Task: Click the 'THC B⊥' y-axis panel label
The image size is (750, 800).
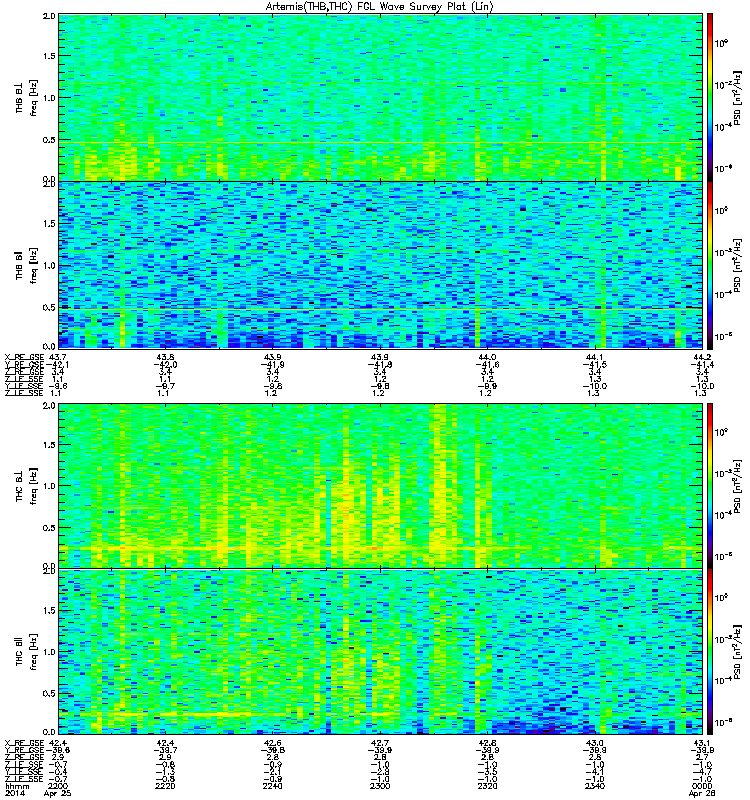Action: [19, 486]
